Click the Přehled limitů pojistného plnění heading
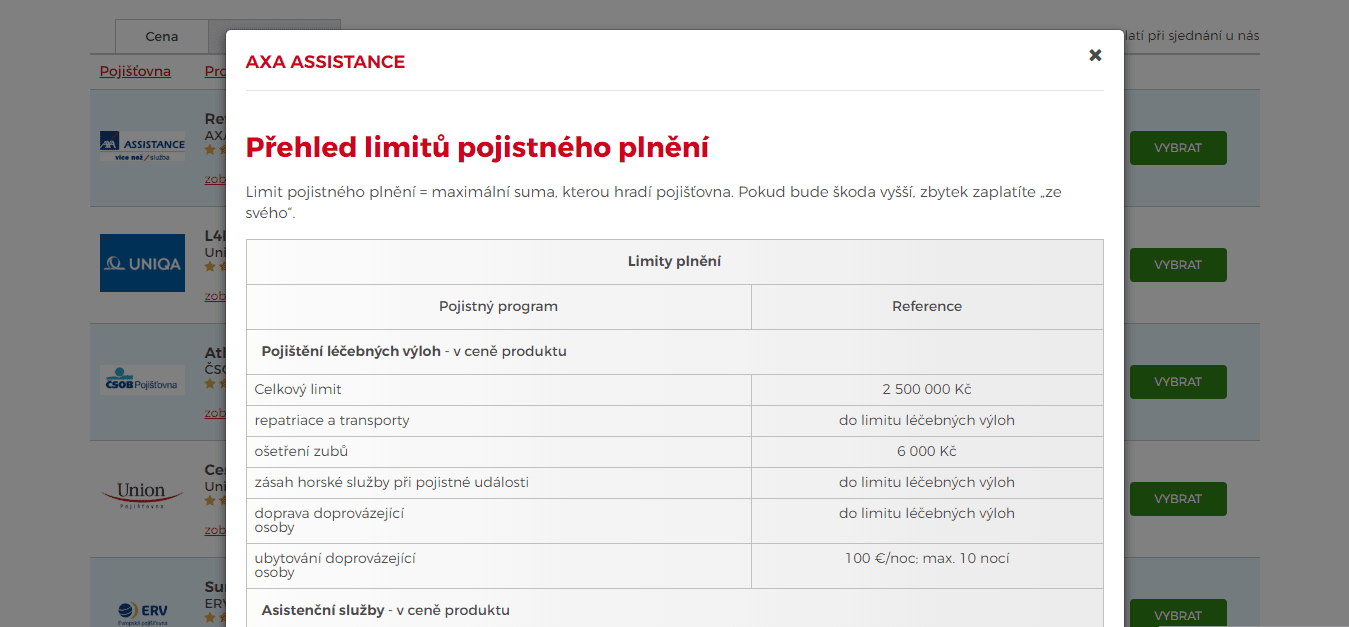This screenshot has width=1349, height=627. [x=477, y=148]
